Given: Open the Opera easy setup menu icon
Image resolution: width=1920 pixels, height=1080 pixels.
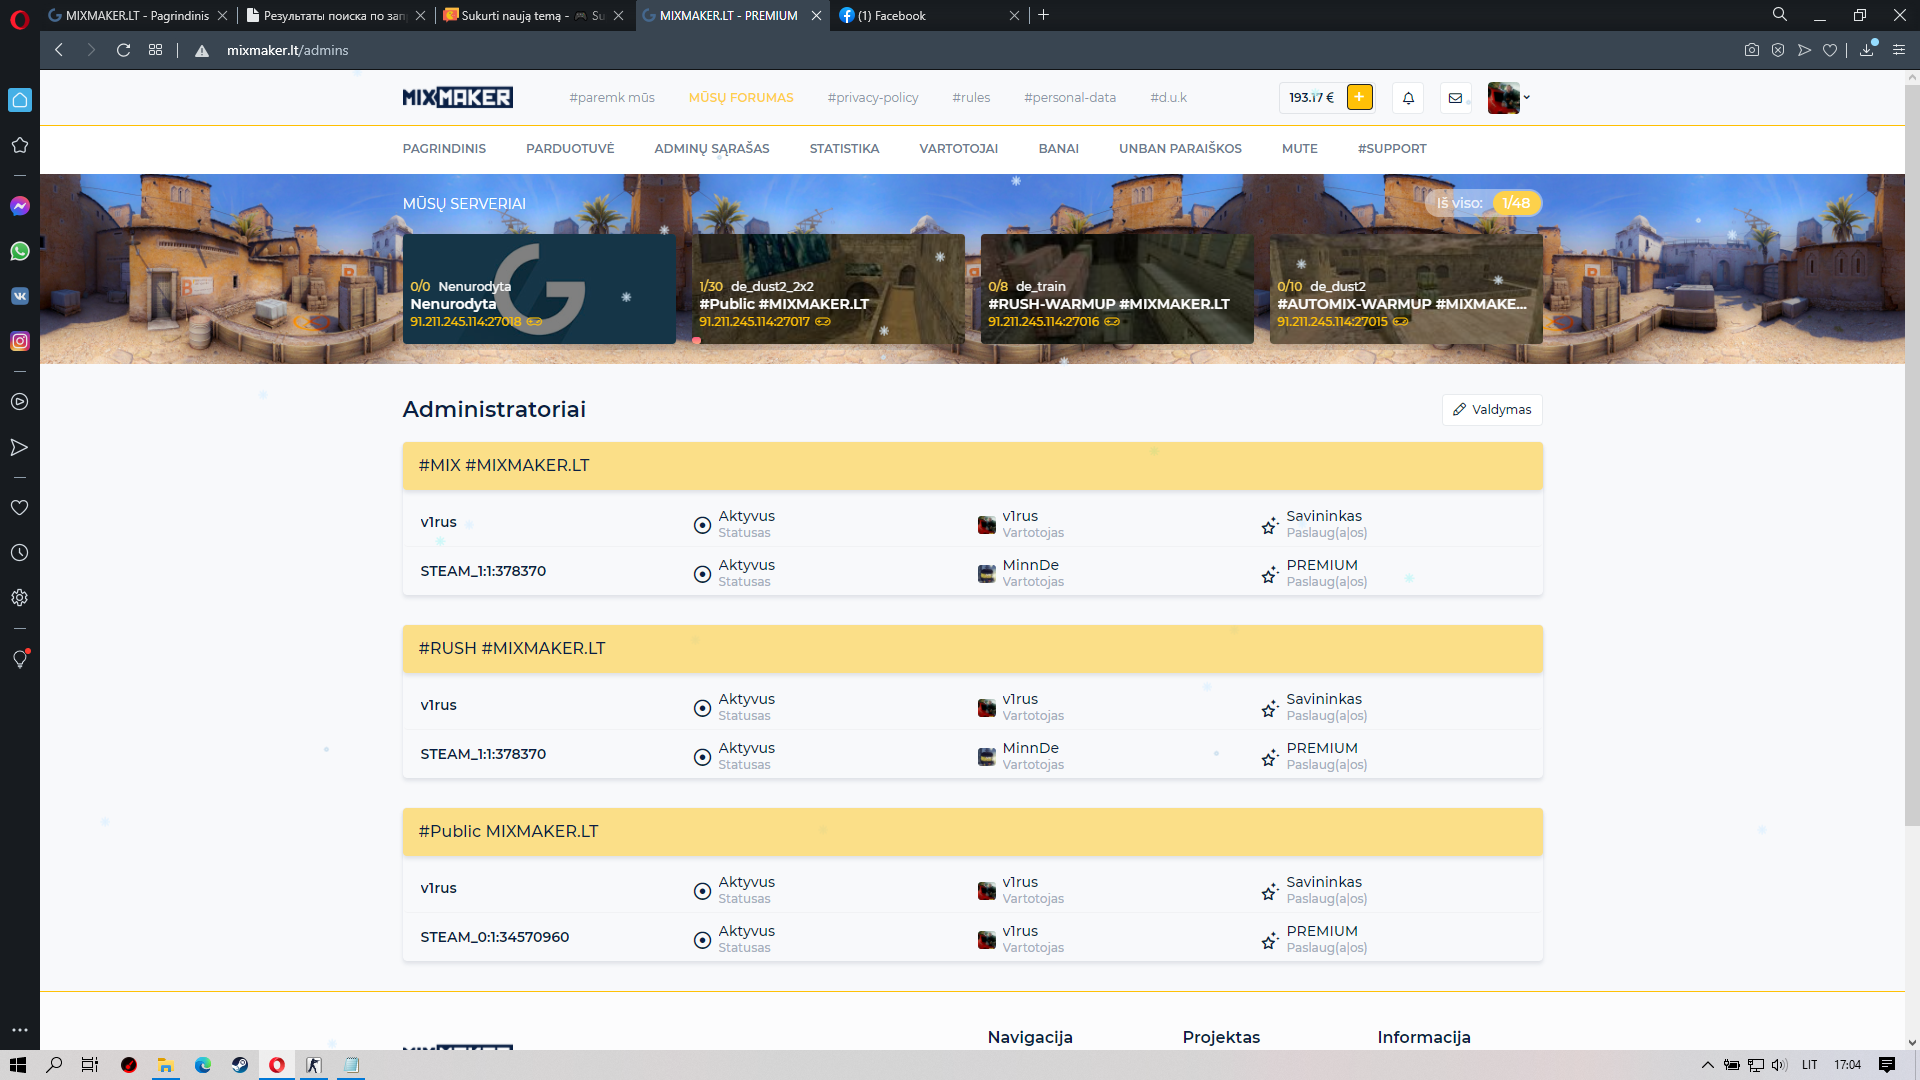Looking at the screenshot, I should (x=1899, y=50).
